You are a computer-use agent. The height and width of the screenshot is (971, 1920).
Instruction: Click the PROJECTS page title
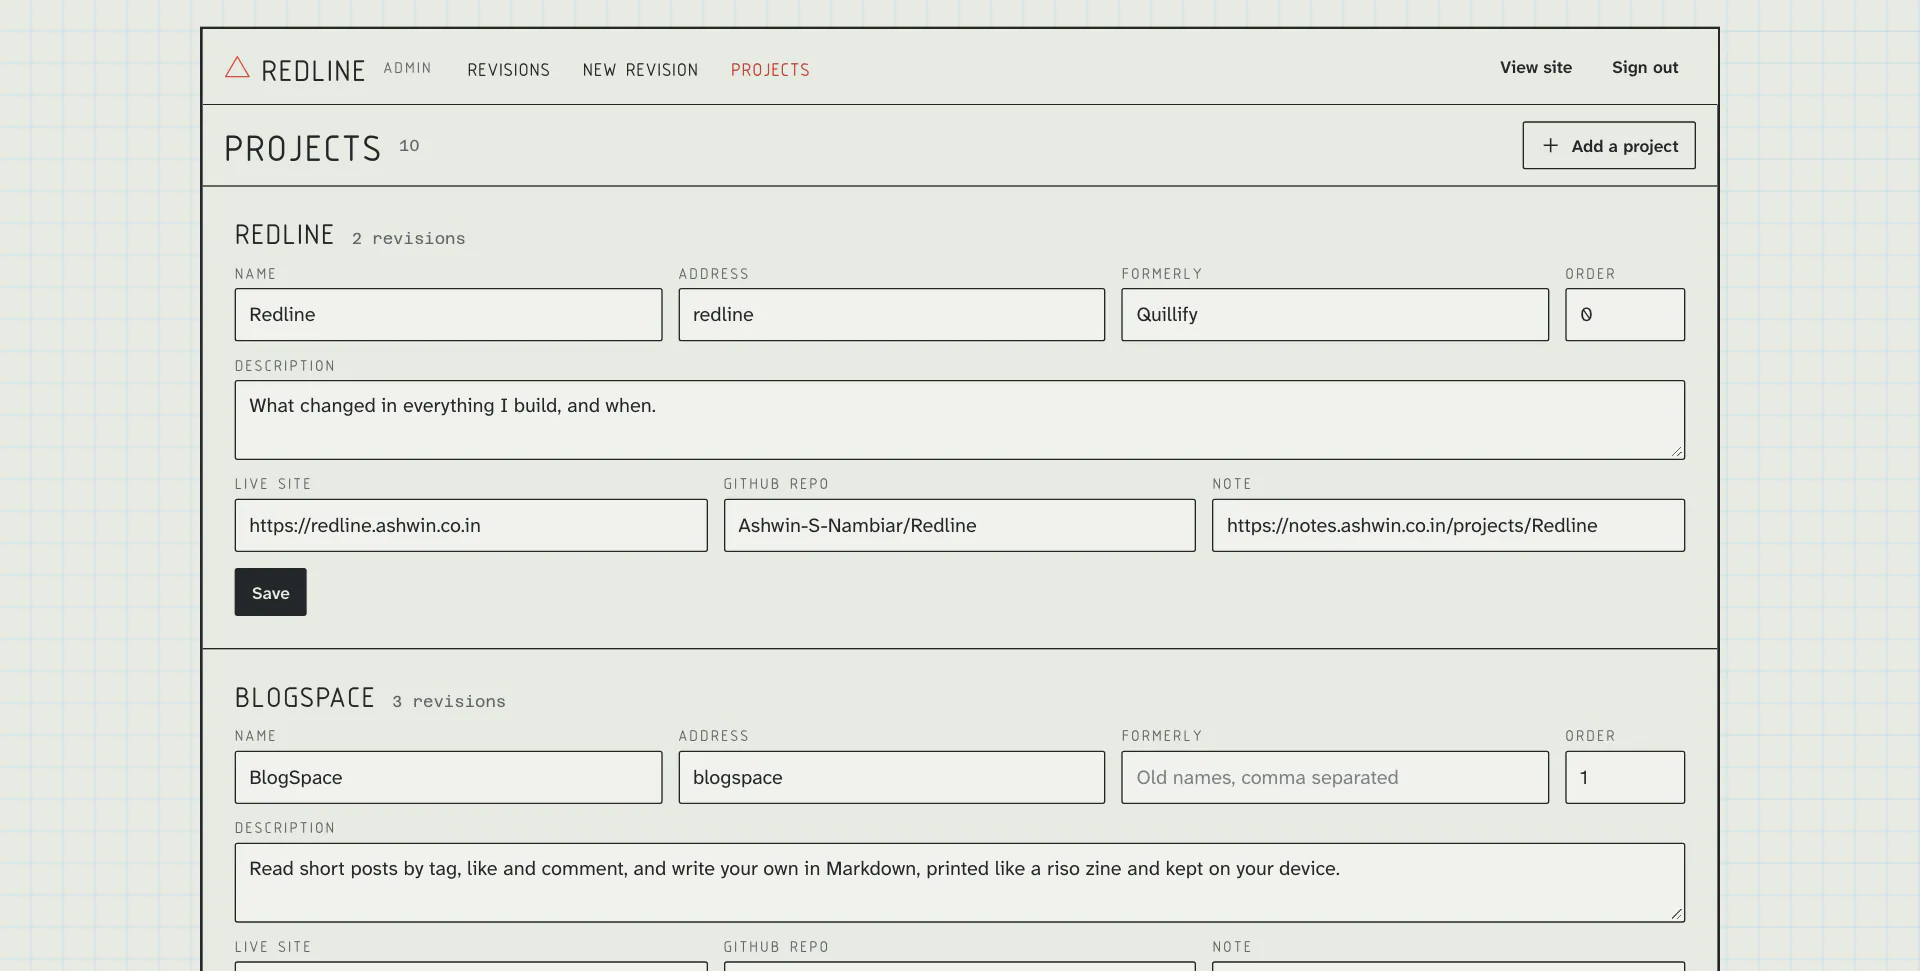(x=302, y=148)
